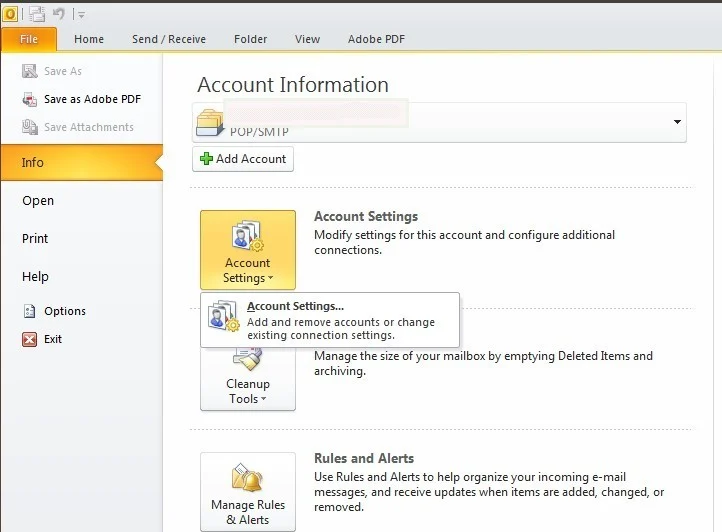Switch to the Home tab
The height and width of the screenshot is (532, 722).
click(89, 39)
